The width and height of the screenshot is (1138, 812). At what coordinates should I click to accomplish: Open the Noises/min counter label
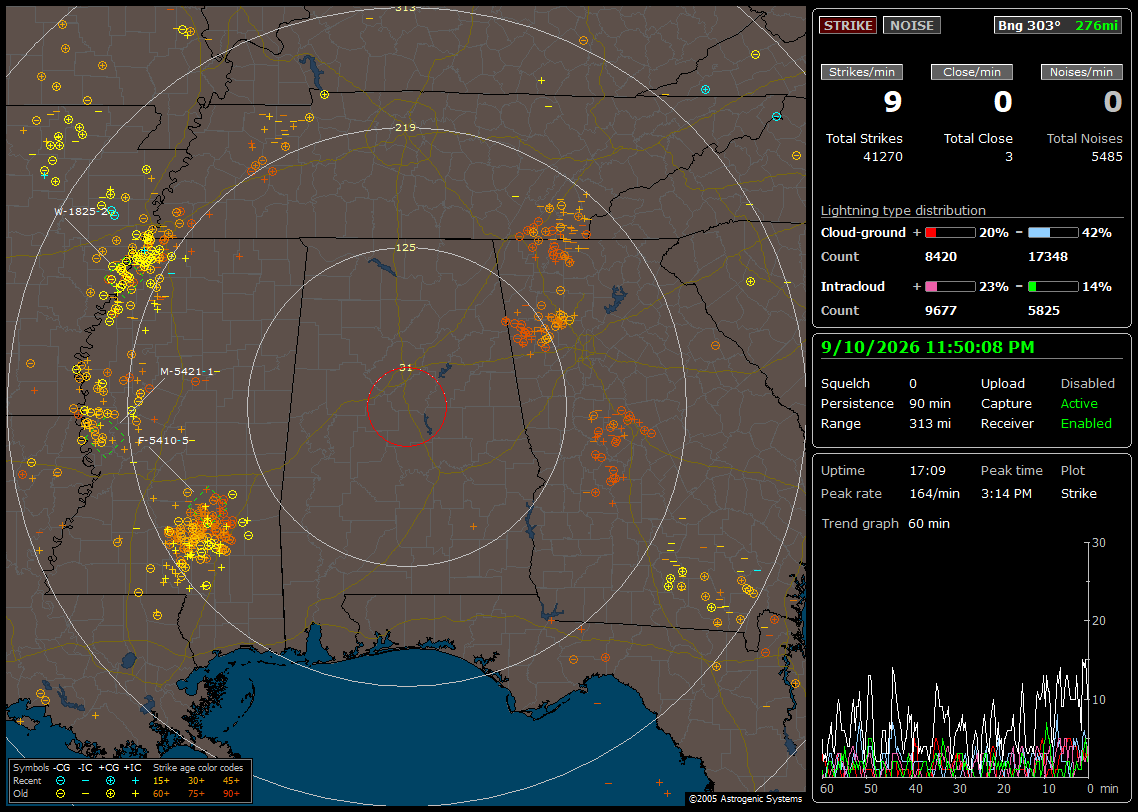1081,72
